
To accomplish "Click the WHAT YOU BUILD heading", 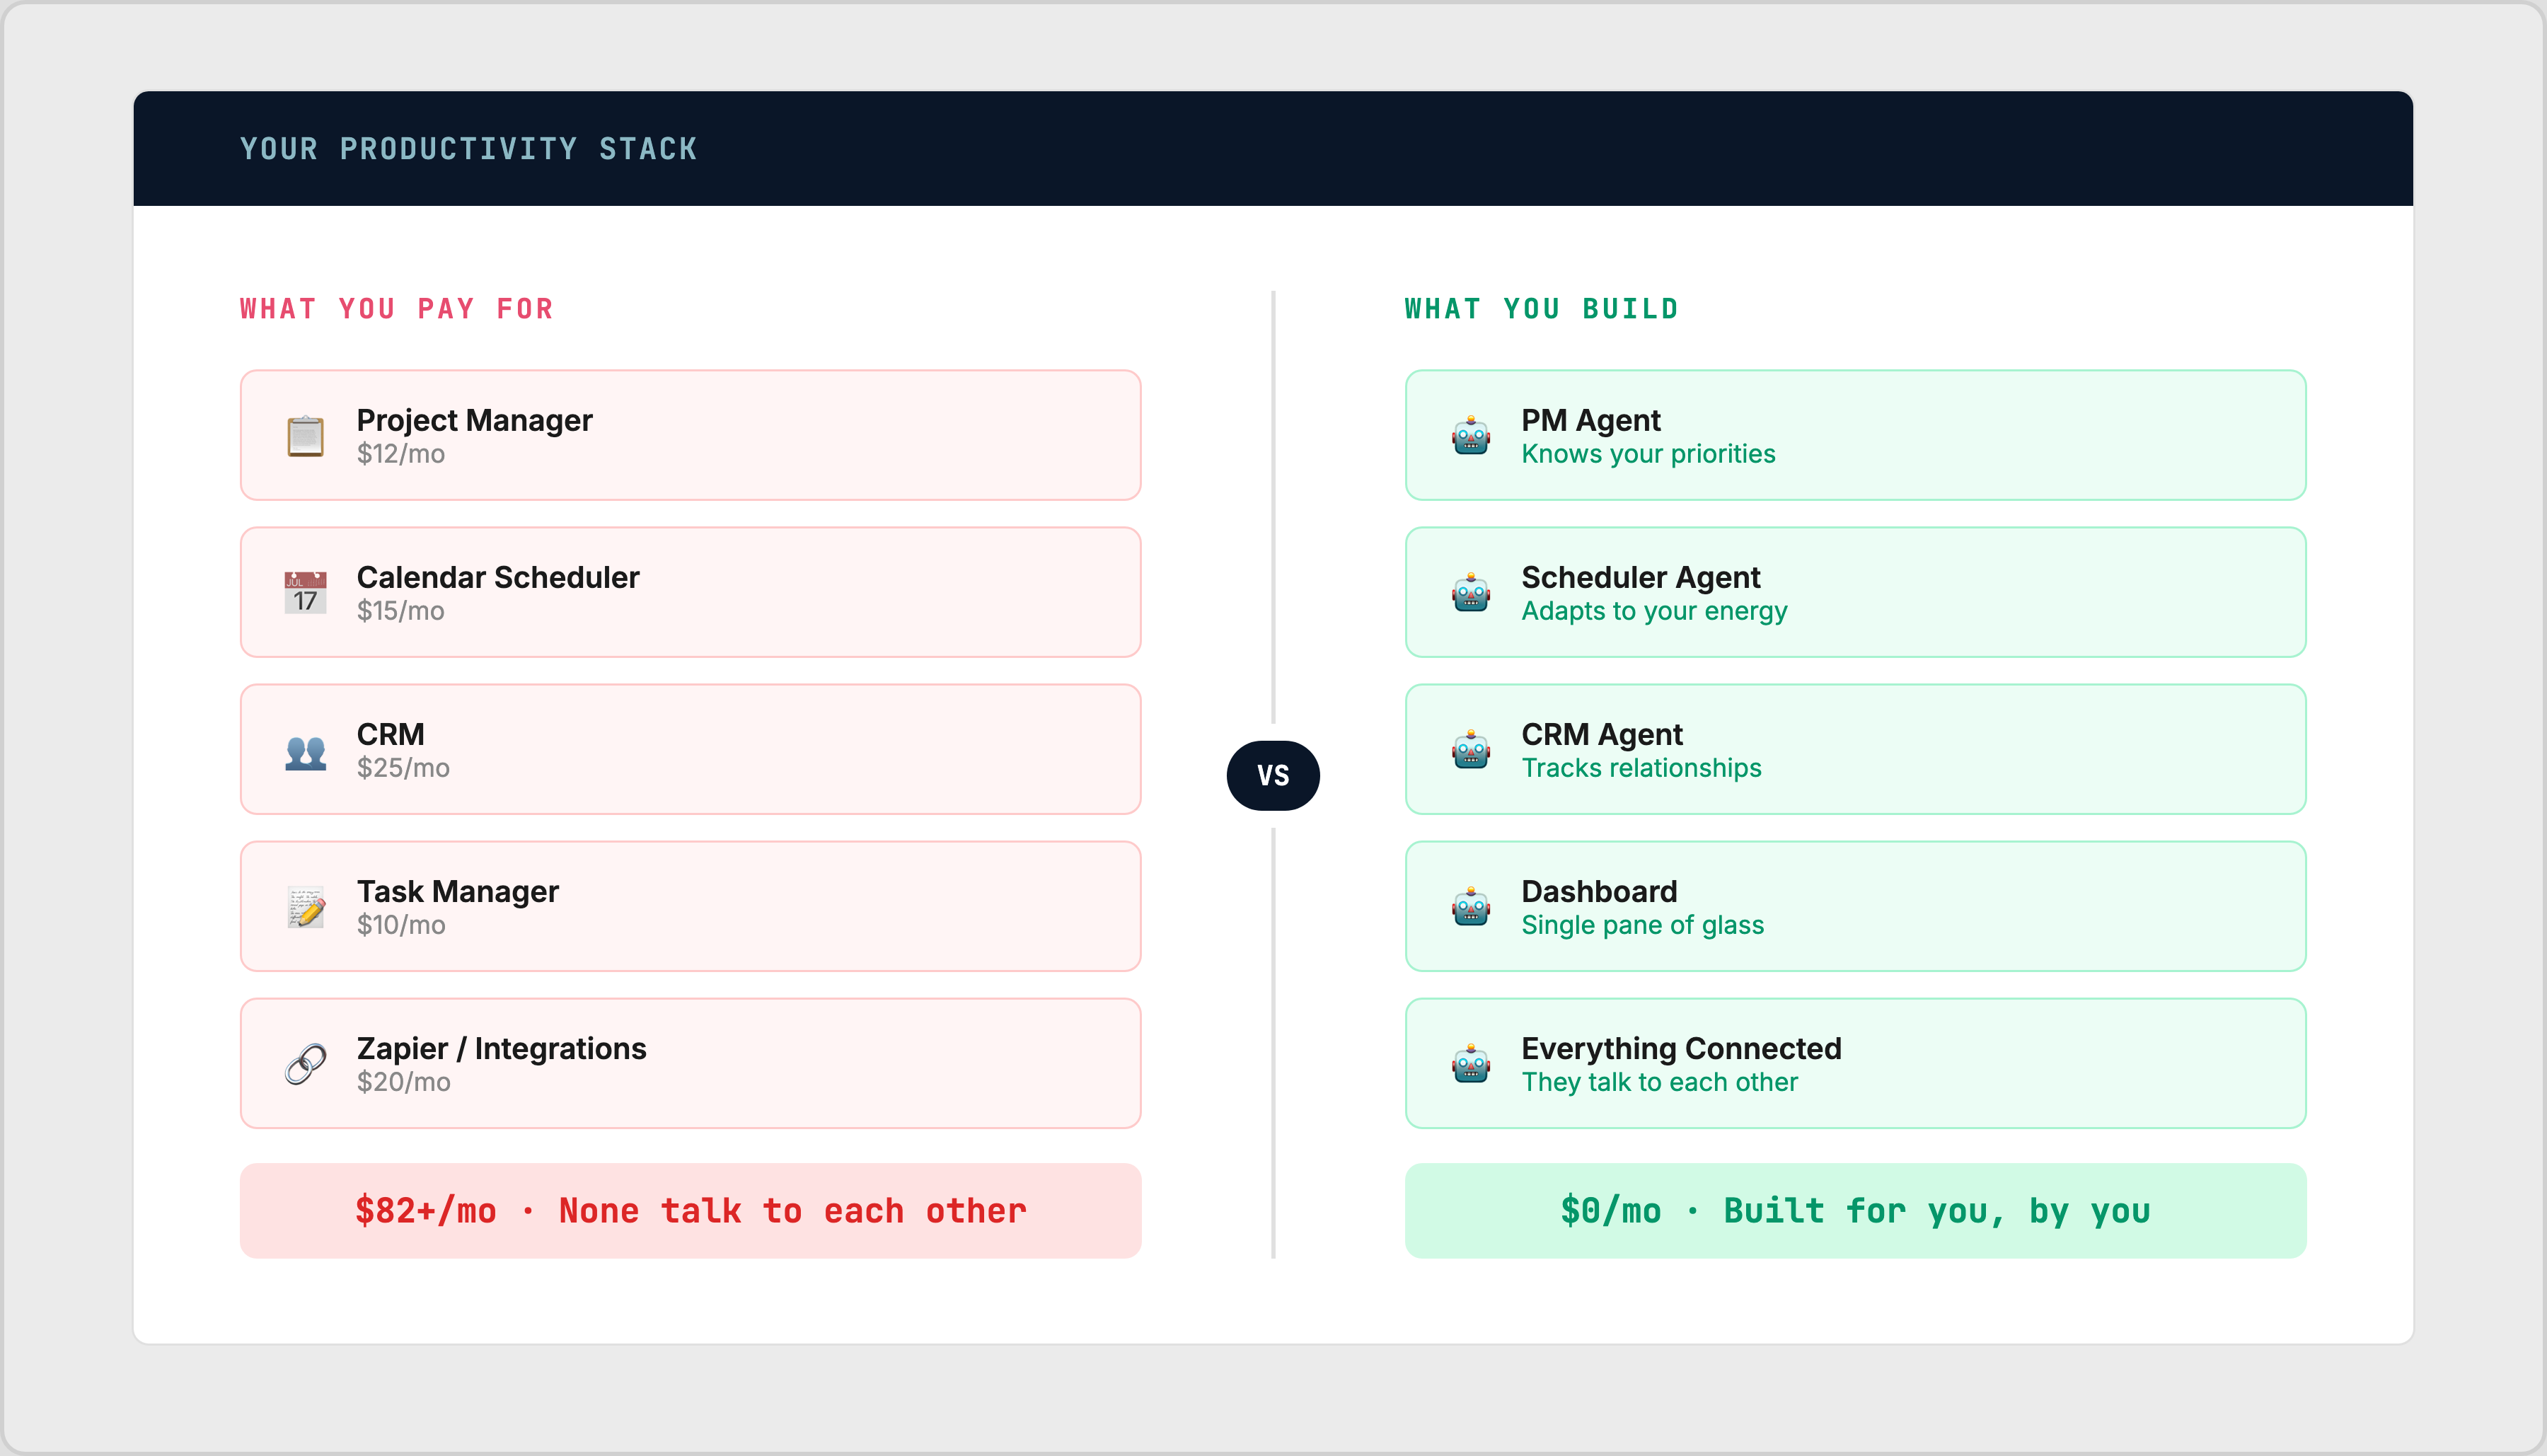I will tap(1541, 309).
